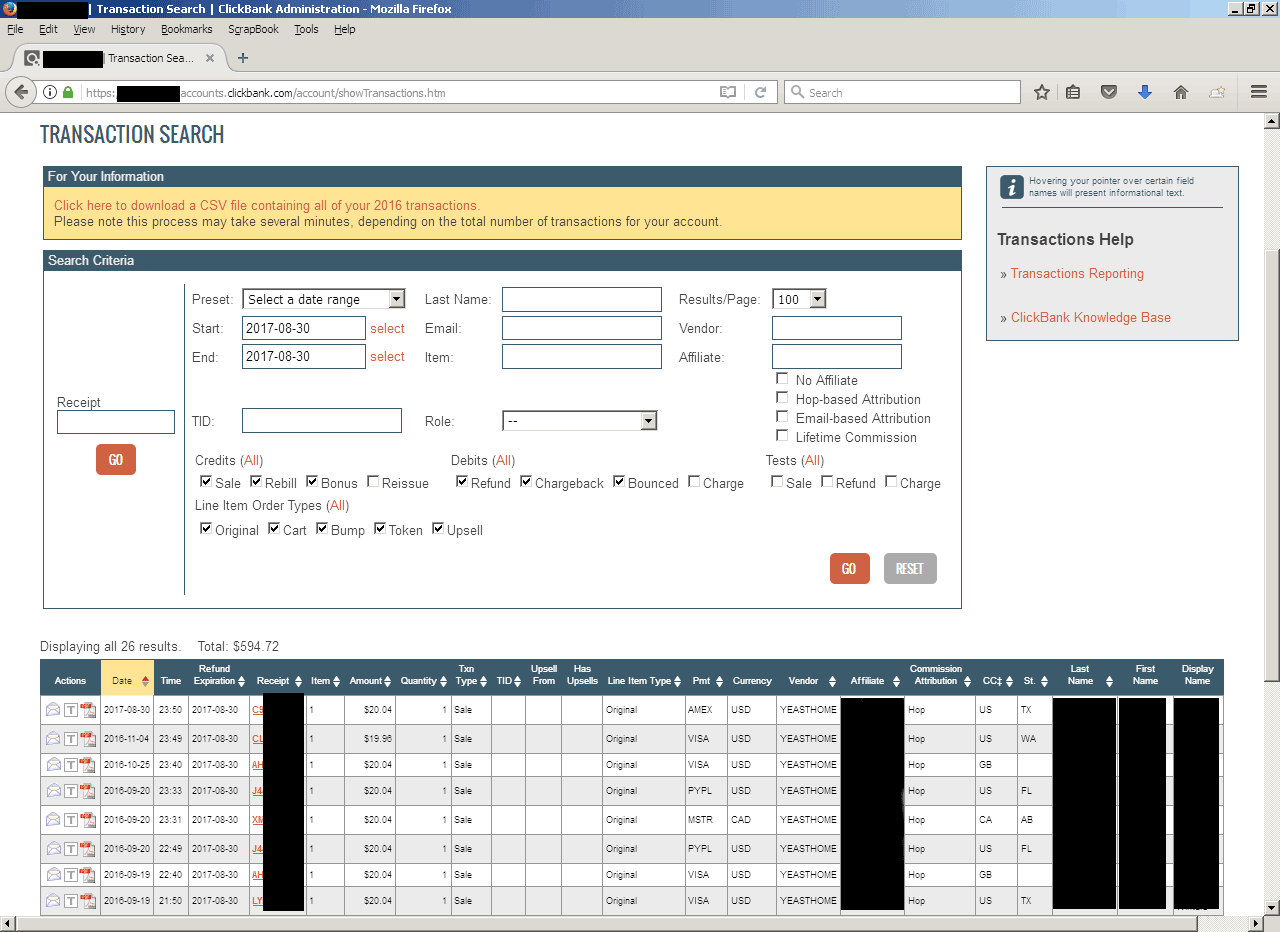Open the Results/Page dropdown
The image size is (1280, 932).
[799, 299]
